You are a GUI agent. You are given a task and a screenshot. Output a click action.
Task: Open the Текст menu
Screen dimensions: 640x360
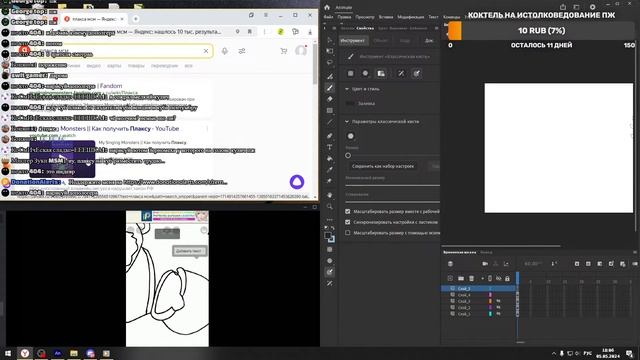(433, 17)
